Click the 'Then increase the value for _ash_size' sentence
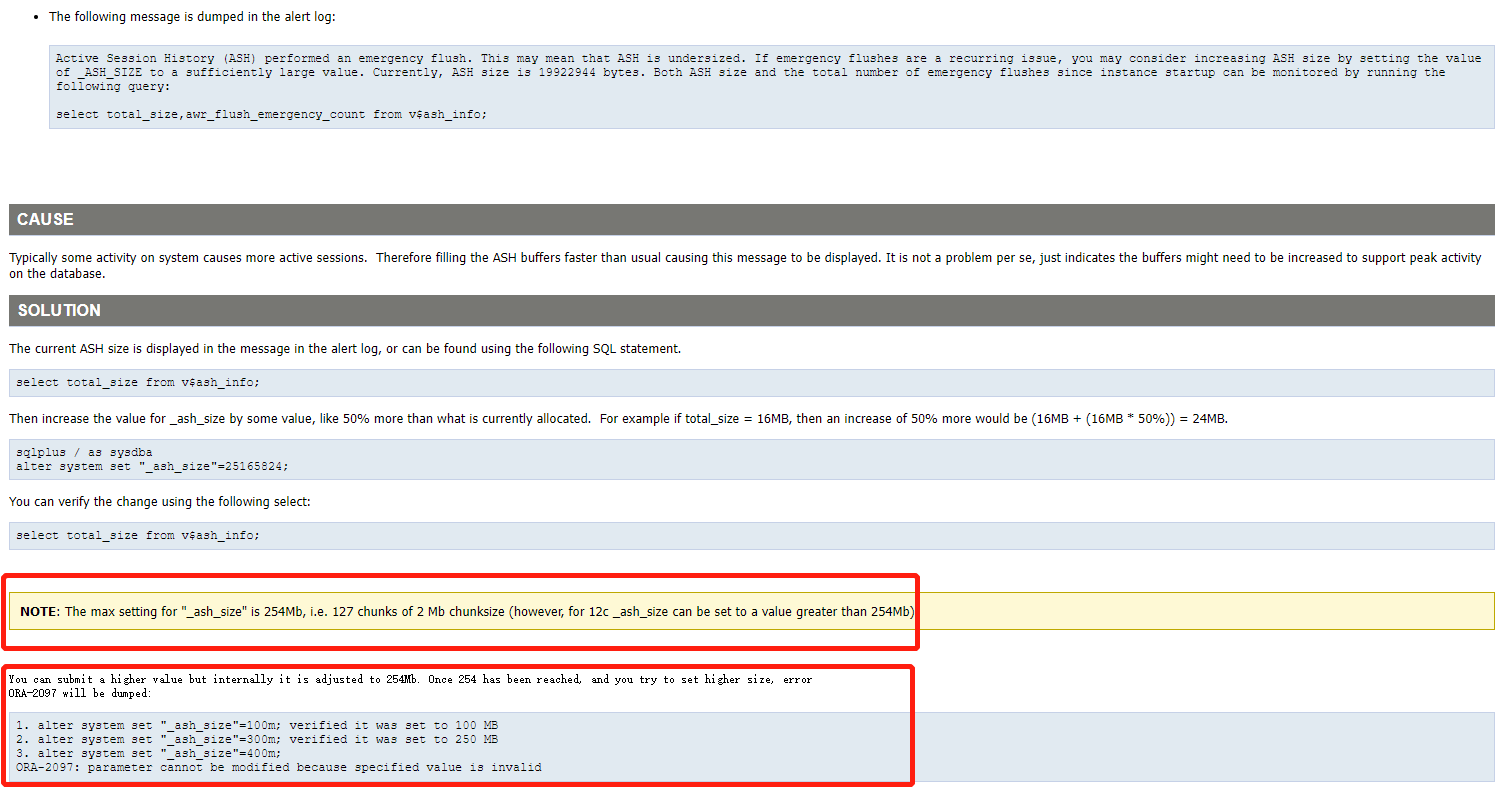This screenshot has height=808, width=1506. (x=618, y=419)
